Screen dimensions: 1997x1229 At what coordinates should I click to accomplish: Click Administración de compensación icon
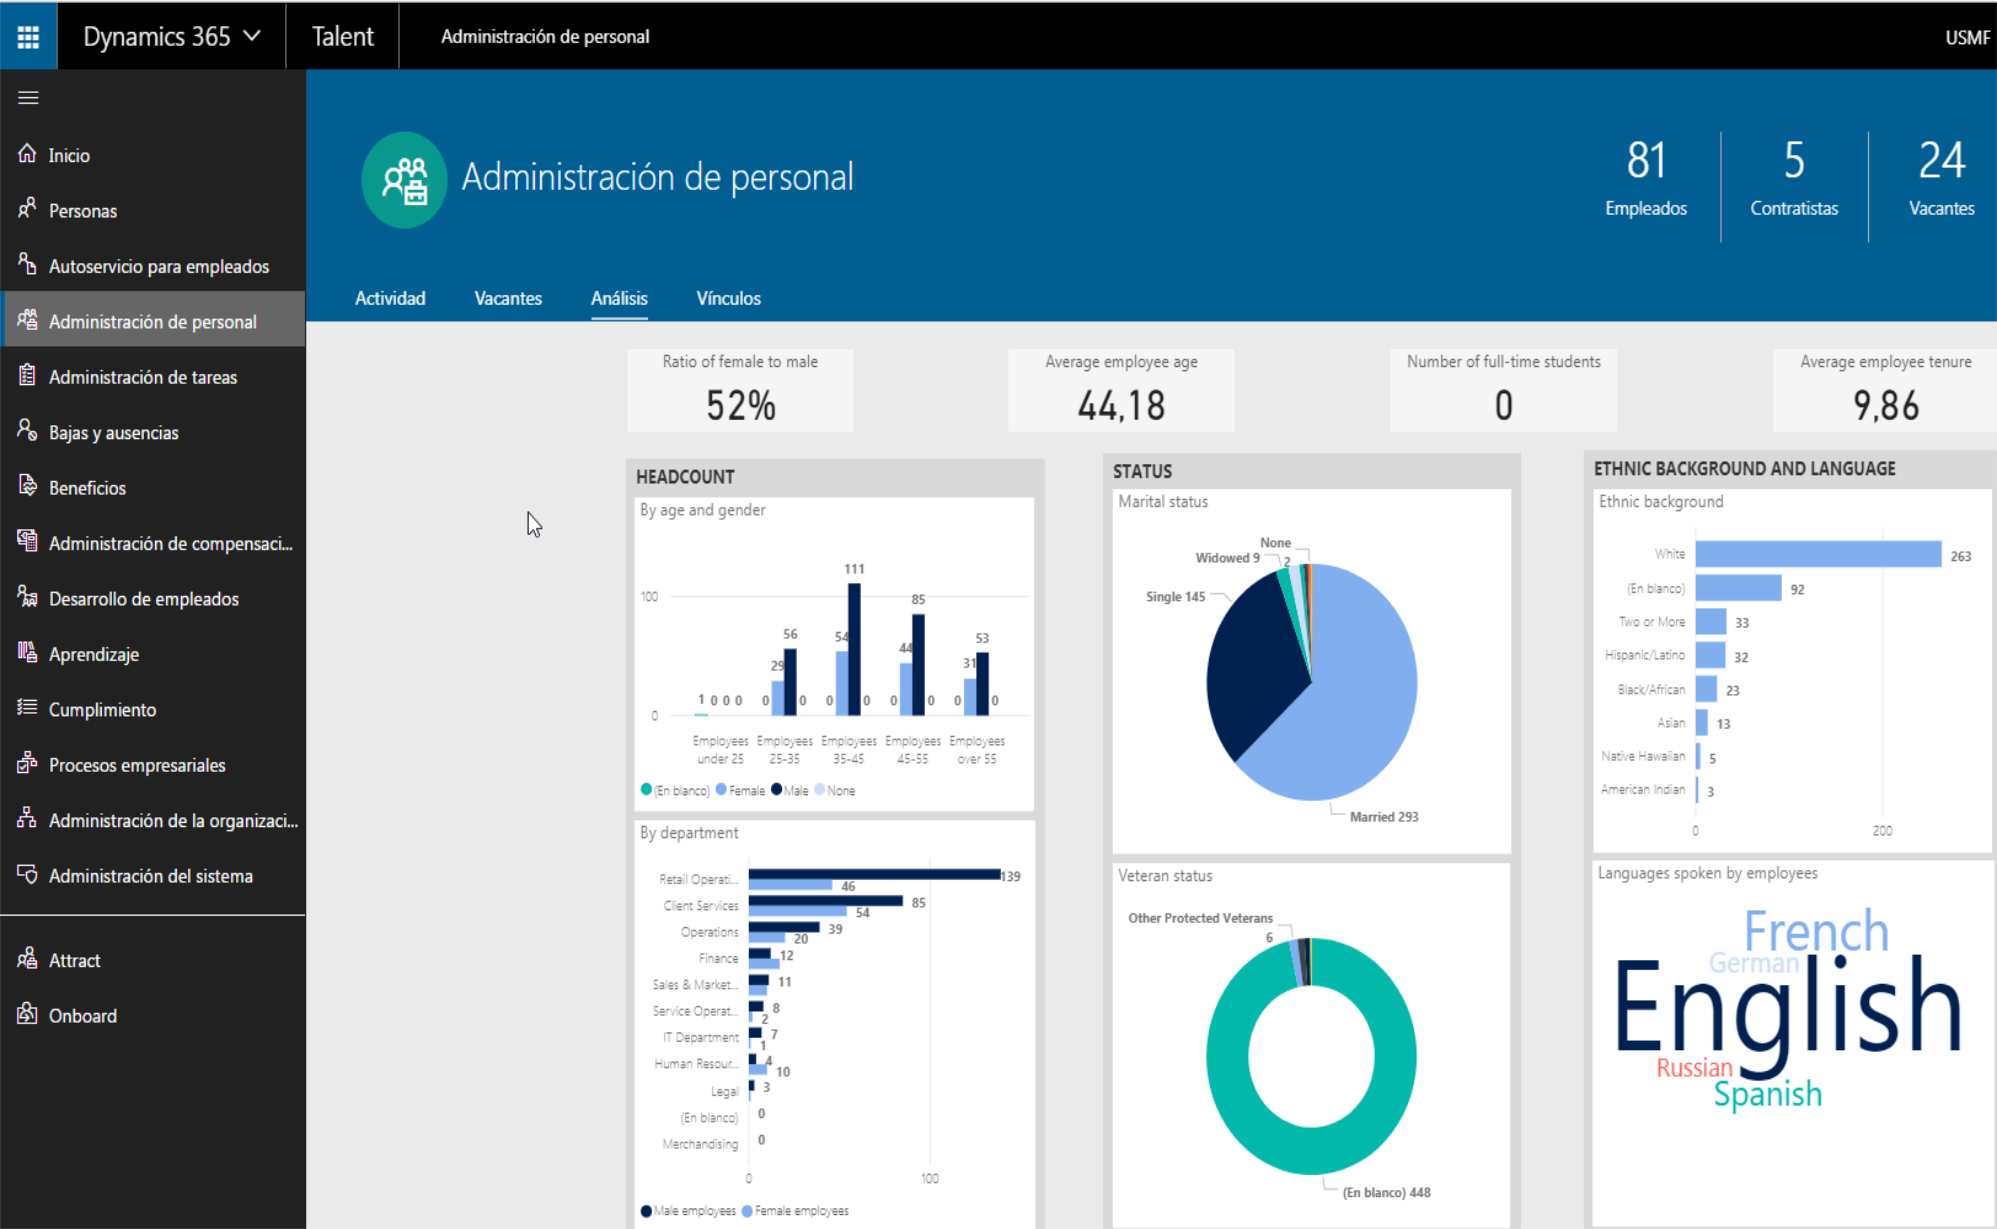click(x=27, y=542)
